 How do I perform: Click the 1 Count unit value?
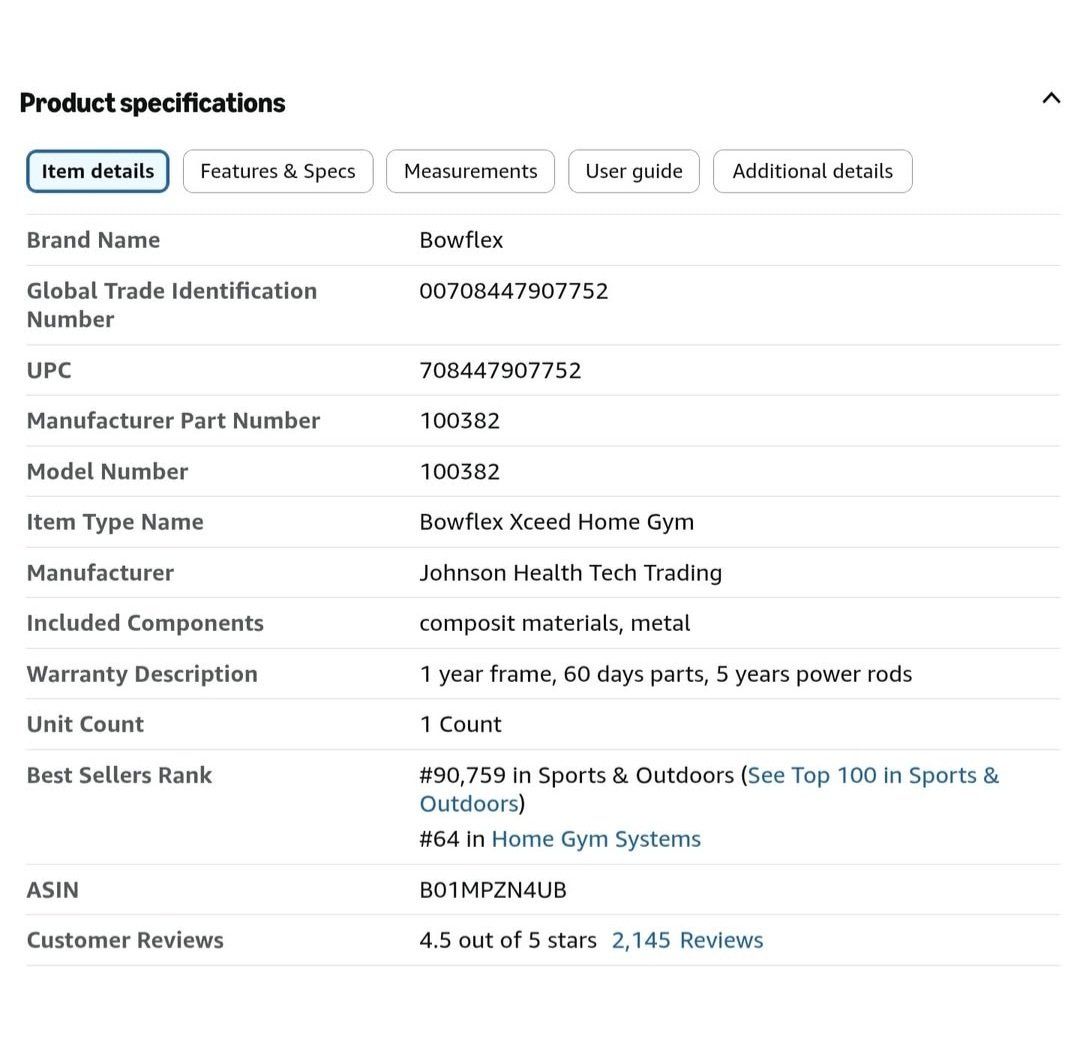[x=460, y=724]
